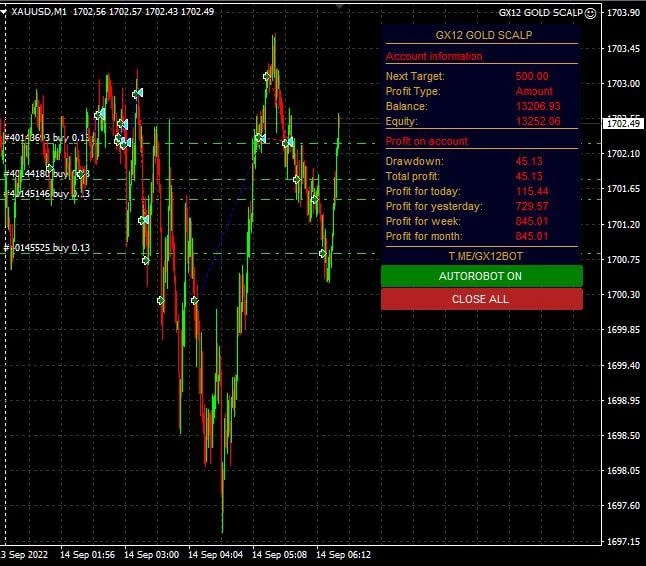The width and height of the screenshot is (646, 566).
Task: Click the Next Target value 500.00
Action: (x=531, y=76)
